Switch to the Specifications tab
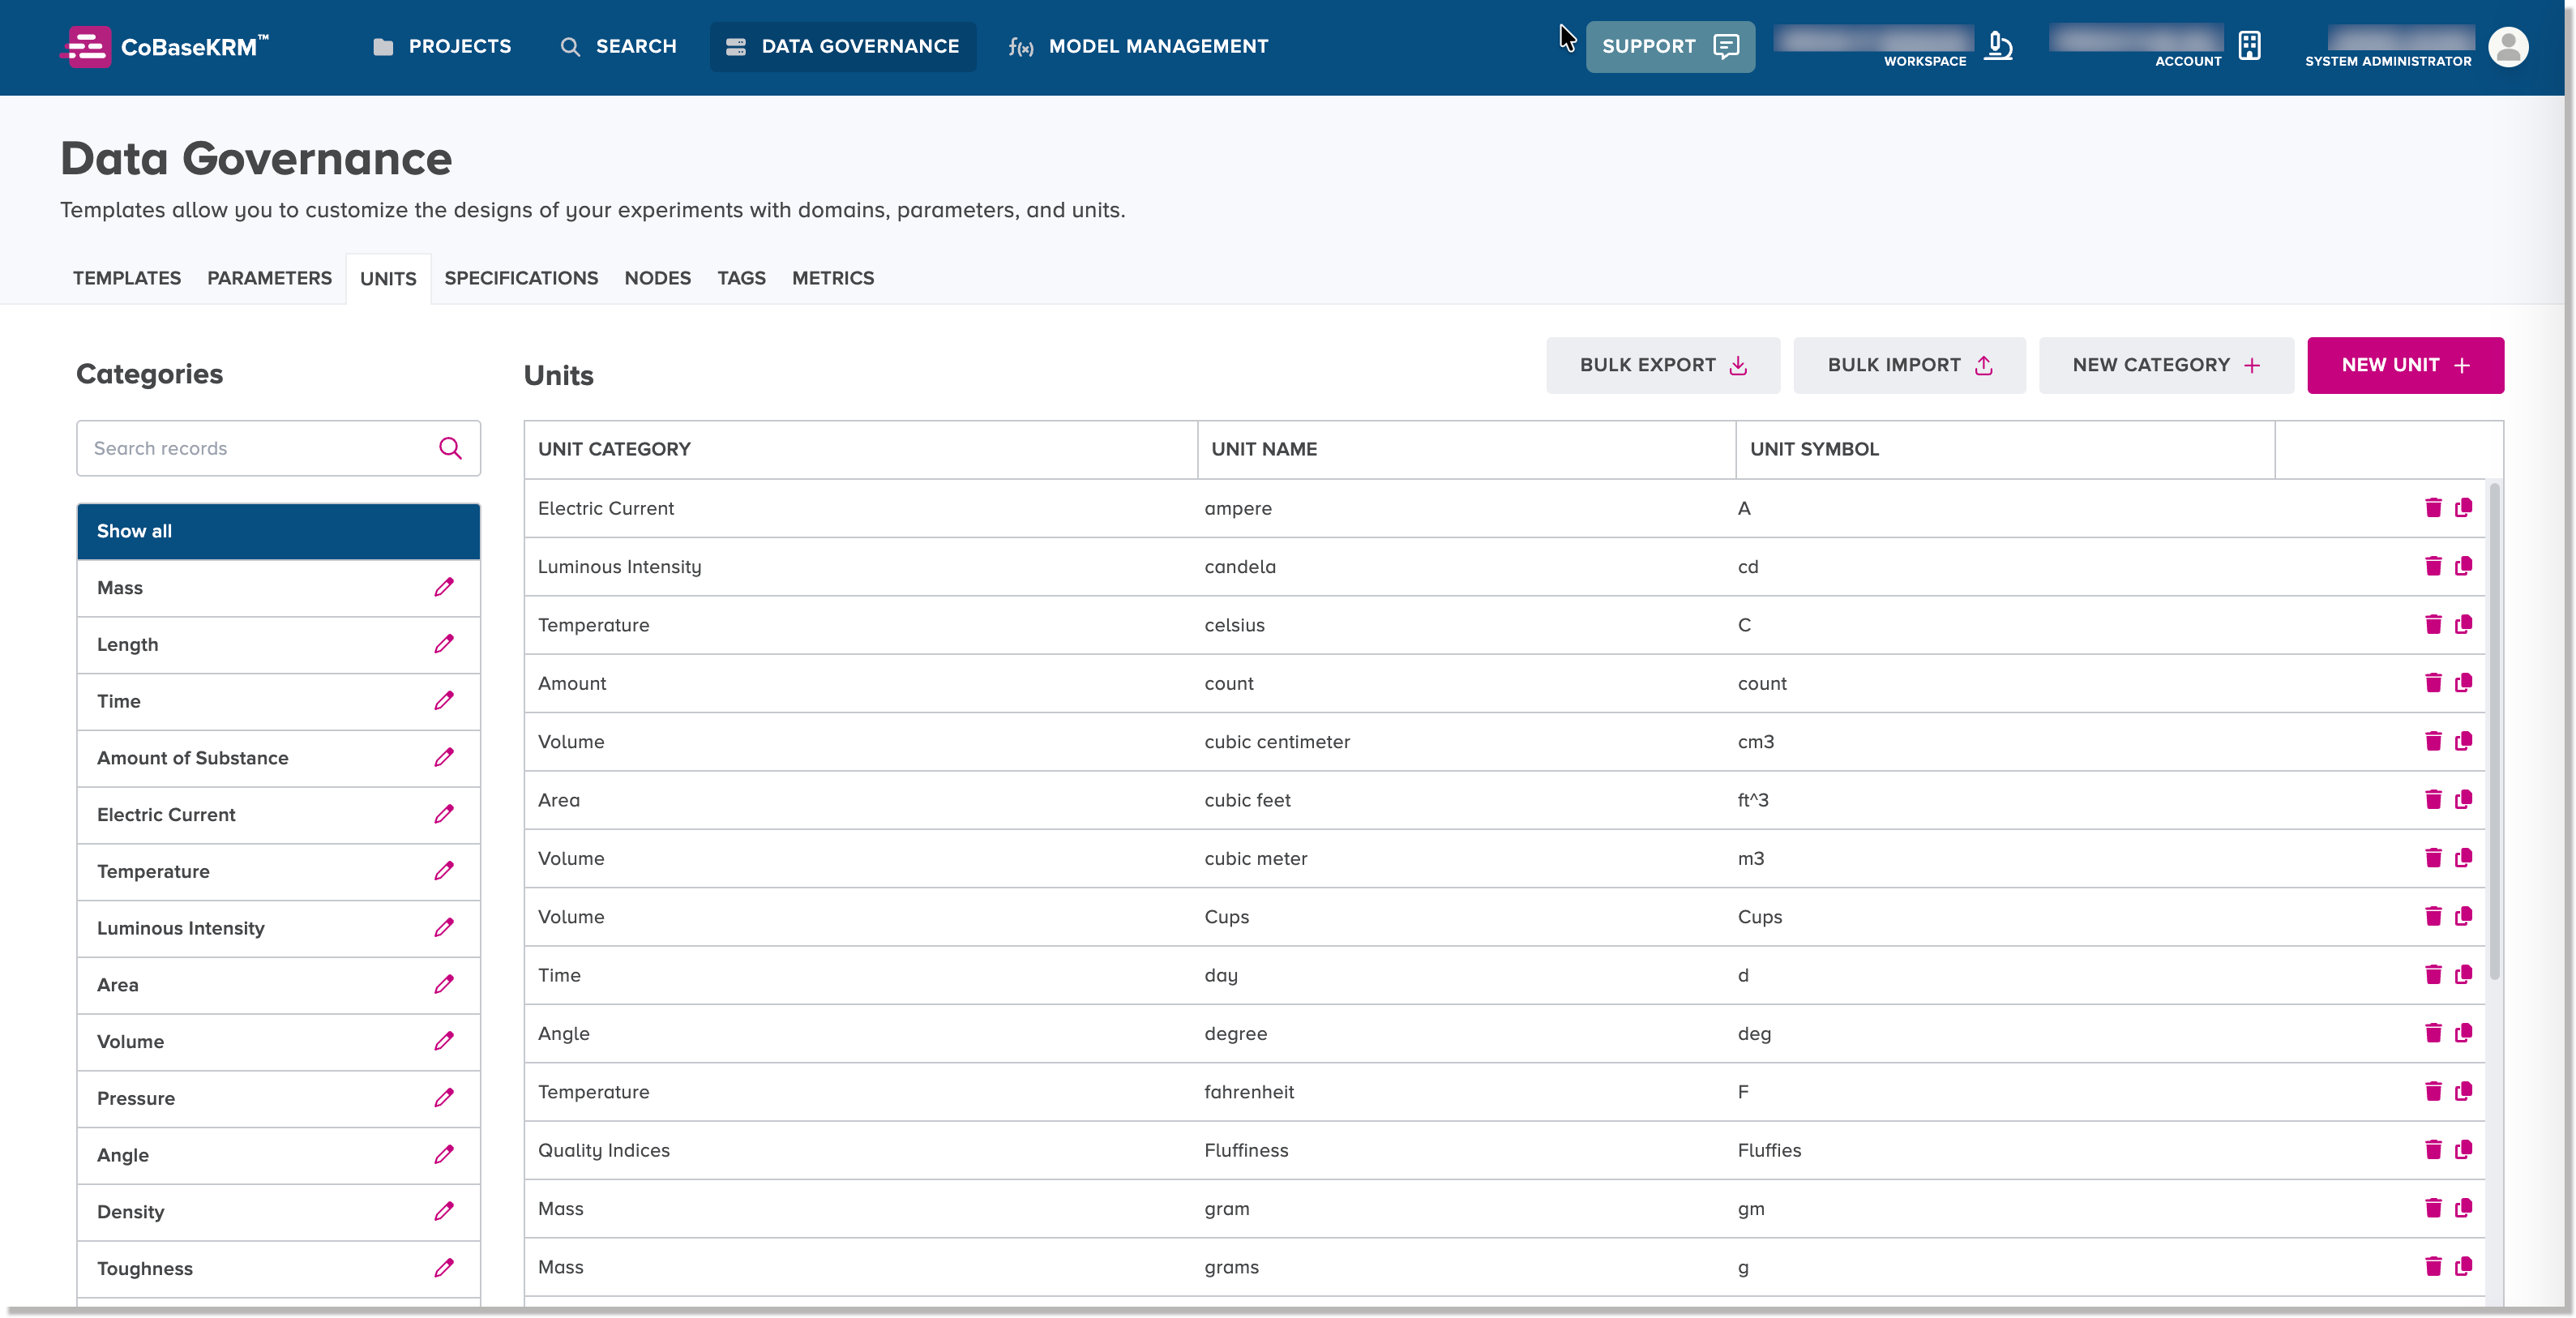Image resolution: width=2576 pixels, height=1318 pixels. (x=521, y=278)
